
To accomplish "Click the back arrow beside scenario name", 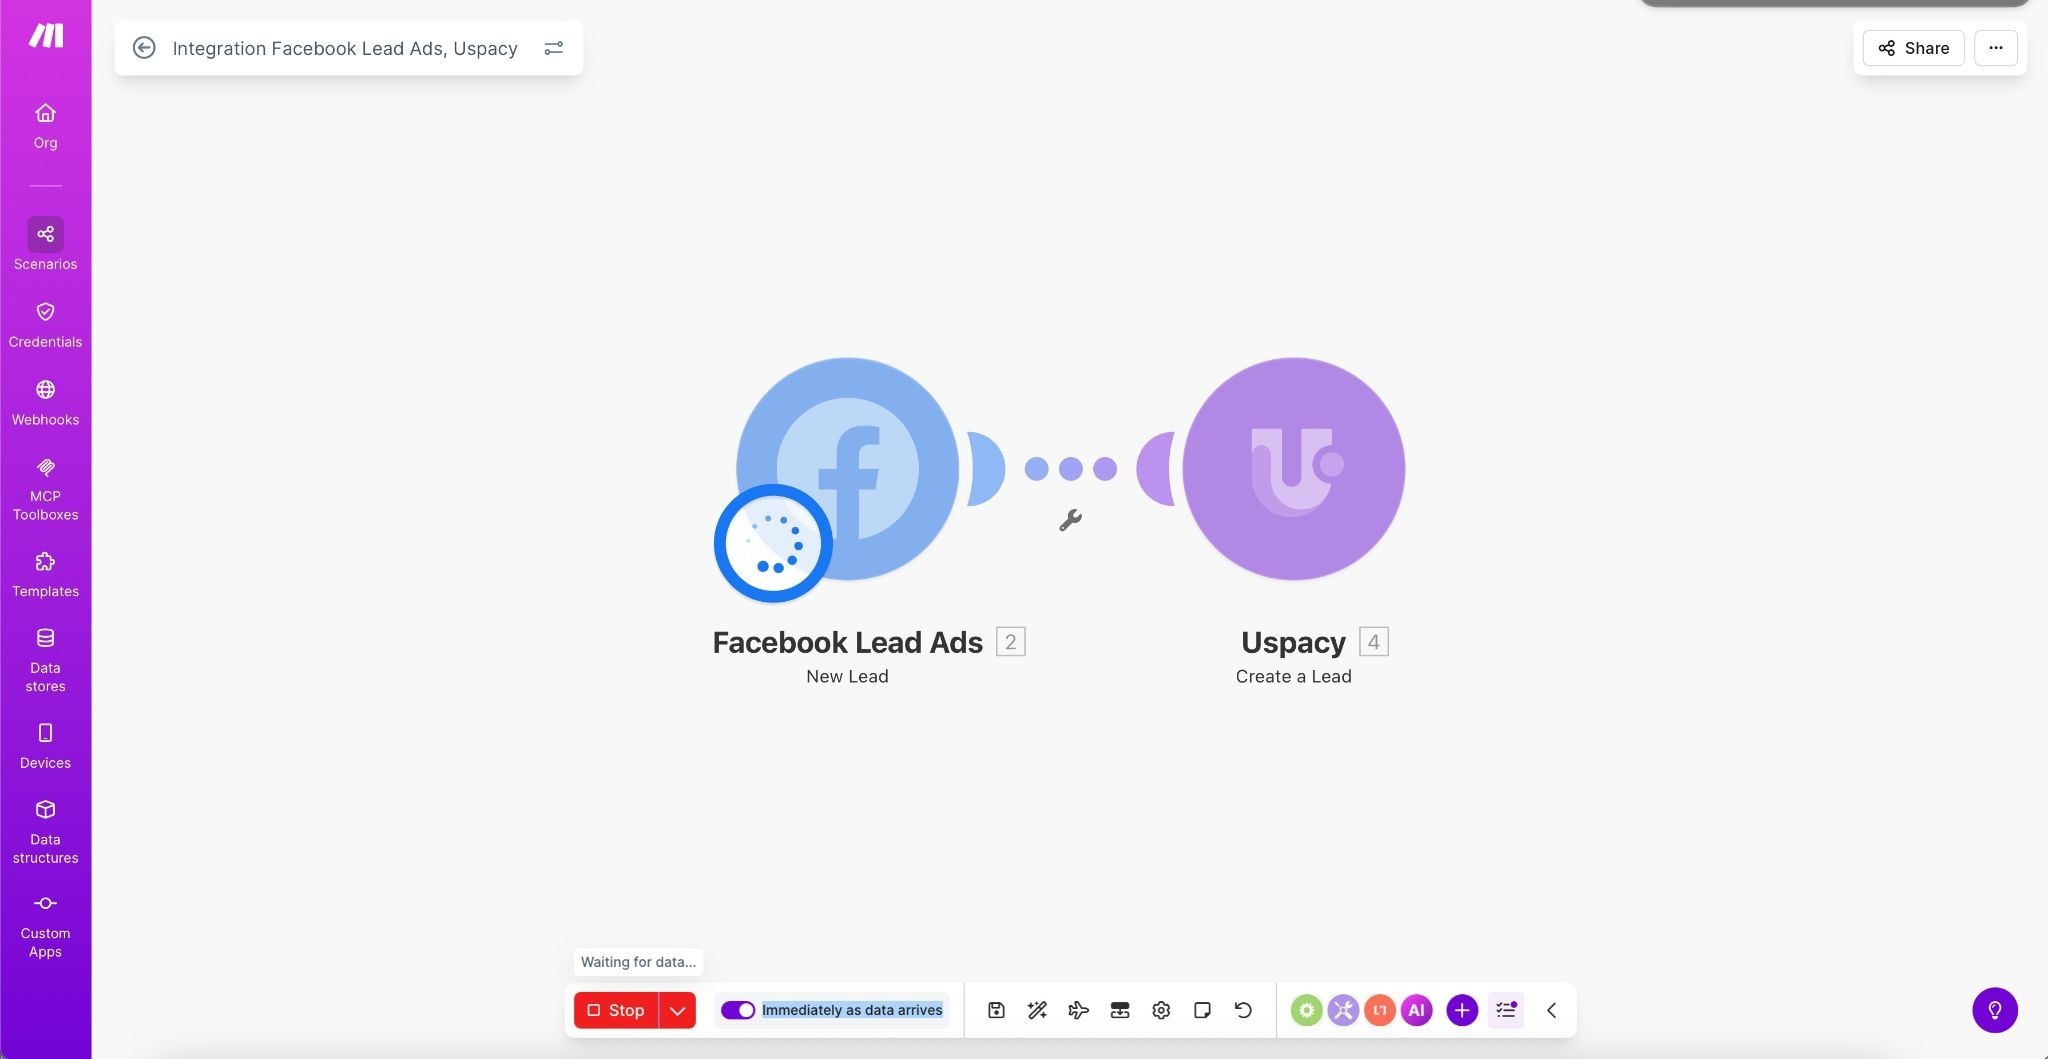I will pos(144,48).
